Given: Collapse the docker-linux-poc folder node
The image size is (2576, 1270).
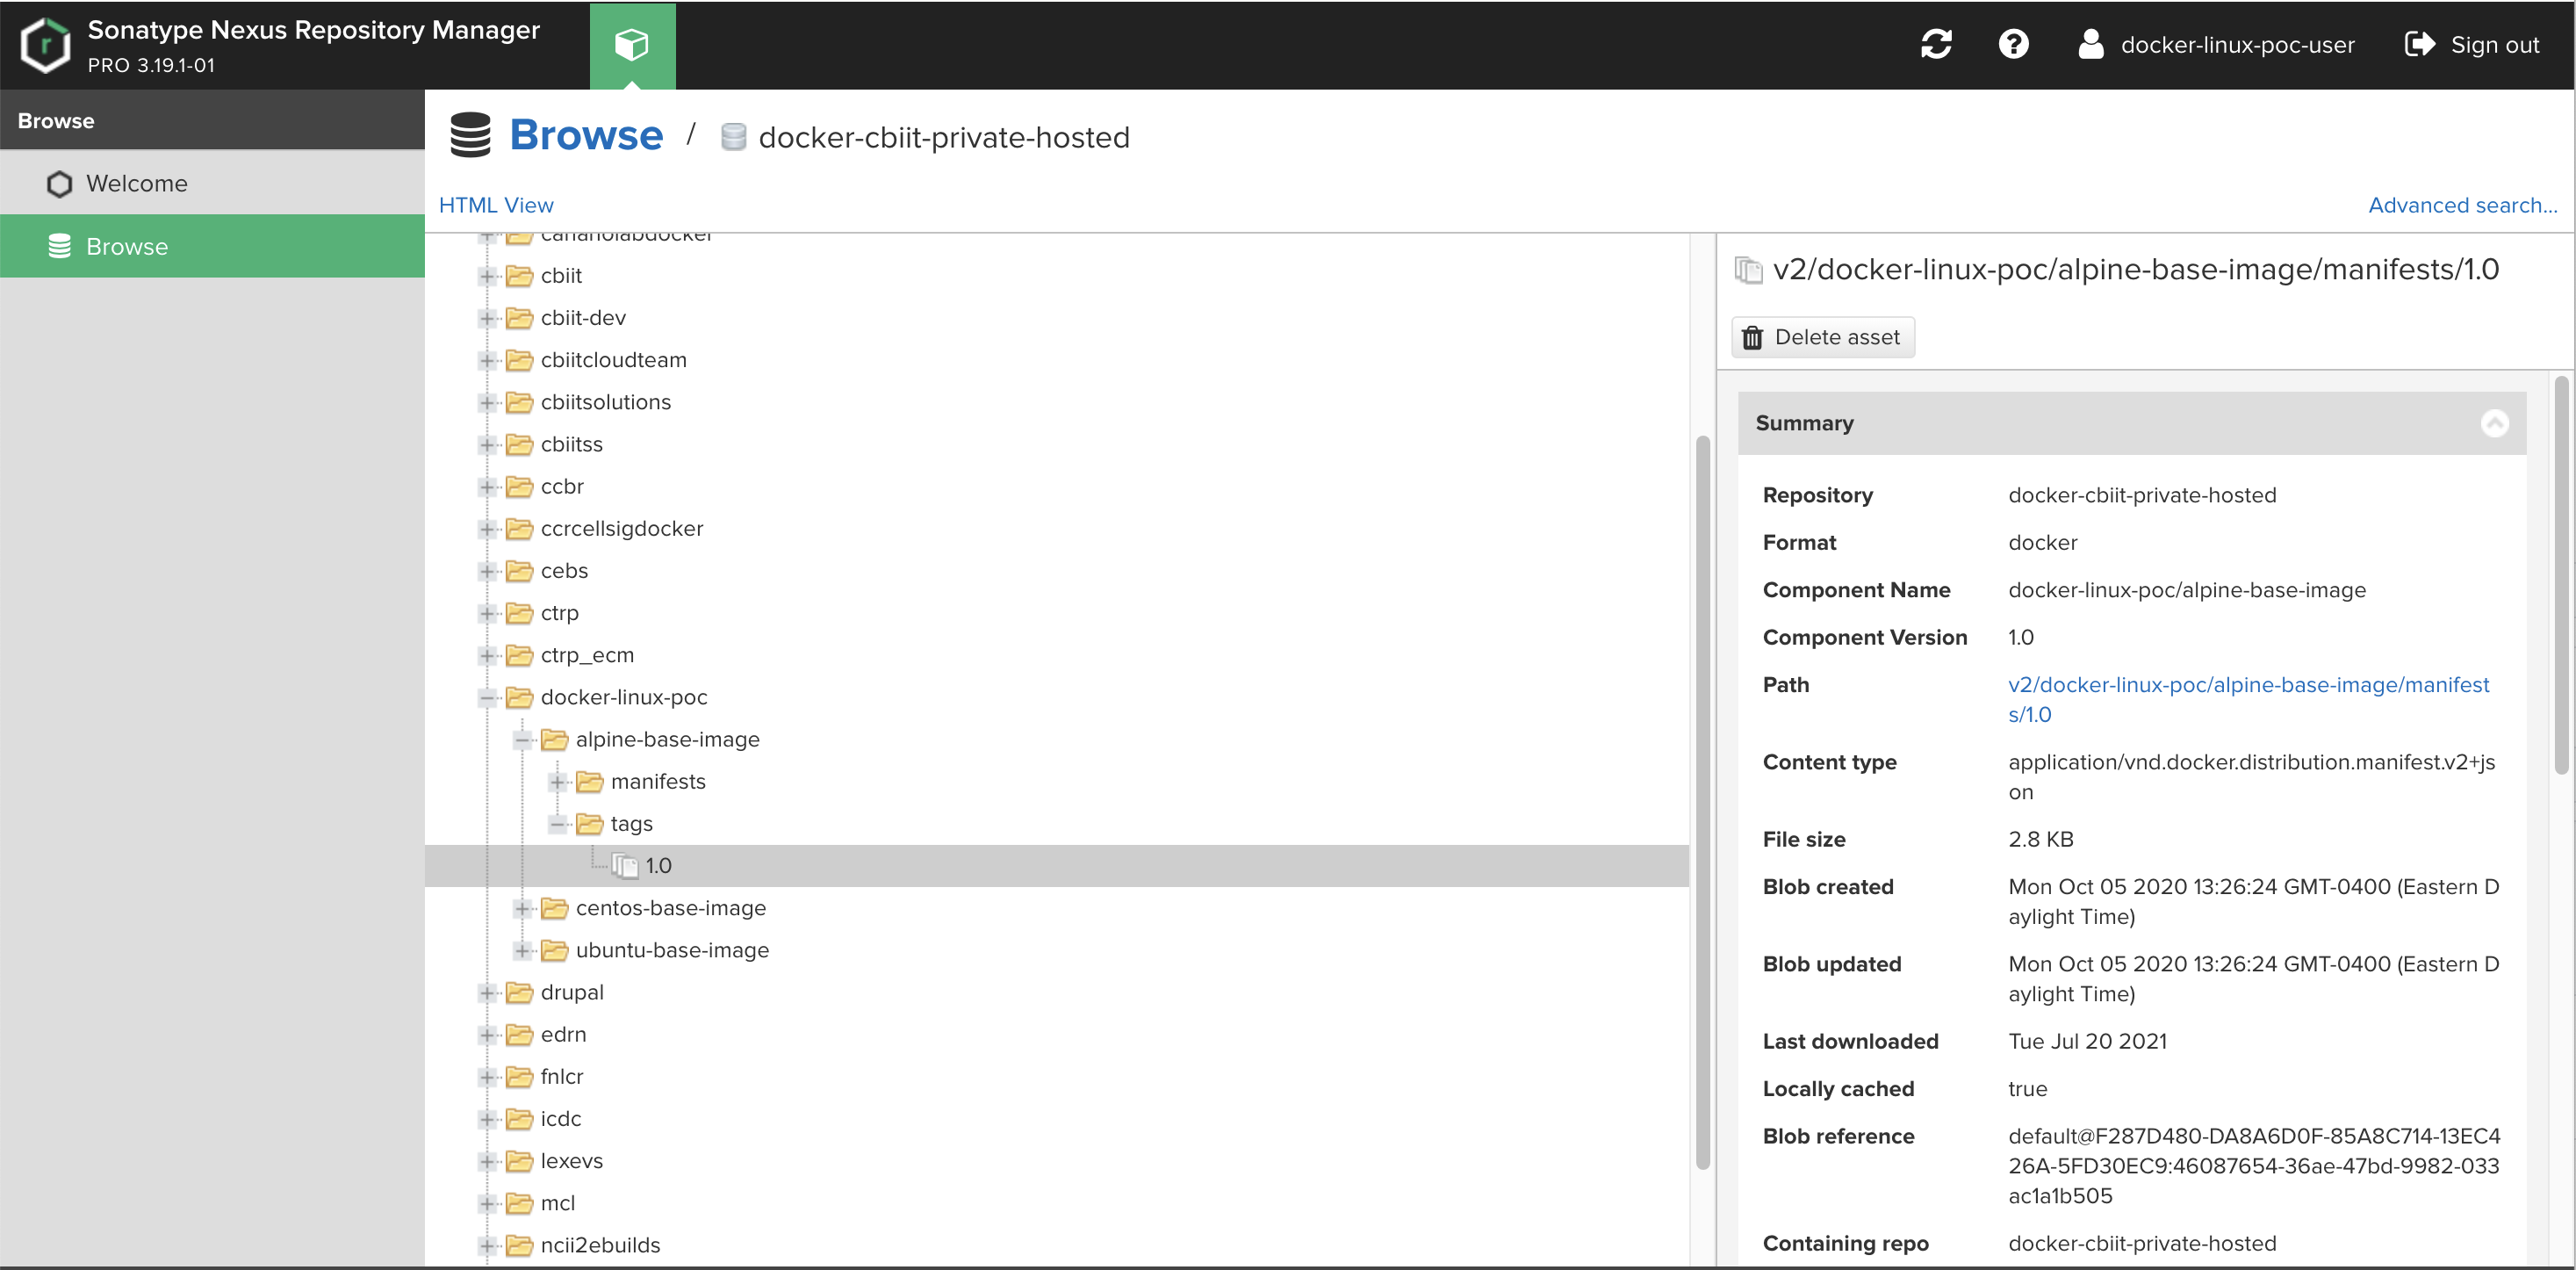Looking at the screenshot, I should 487,697.
